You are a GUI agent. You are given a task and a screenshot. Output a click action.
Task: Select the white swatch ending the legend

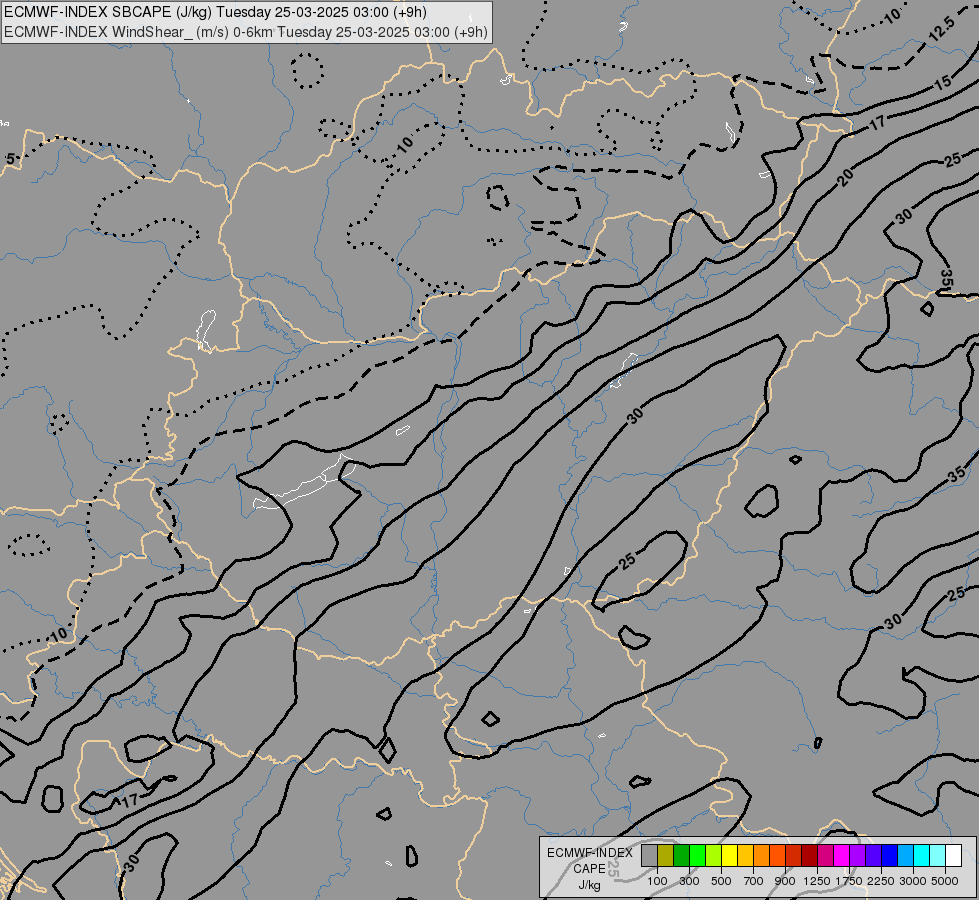[x=954, y=856]
